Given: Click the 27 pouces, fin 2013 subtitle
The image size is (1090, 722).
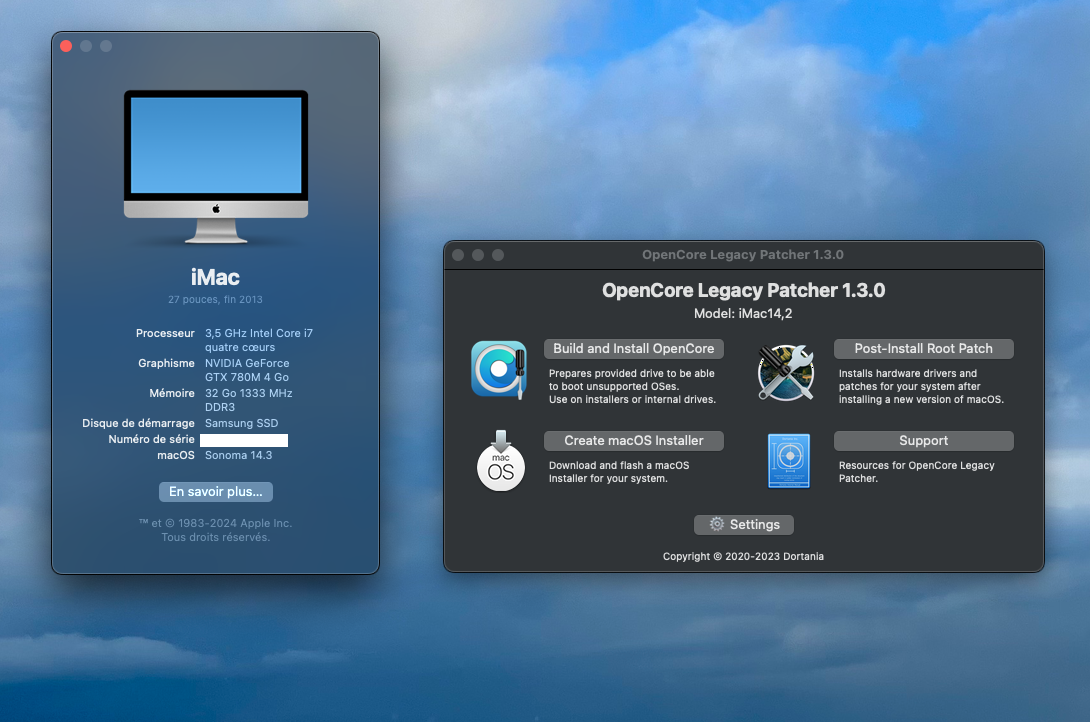Looking at the screenshot, I should point(215,300).
